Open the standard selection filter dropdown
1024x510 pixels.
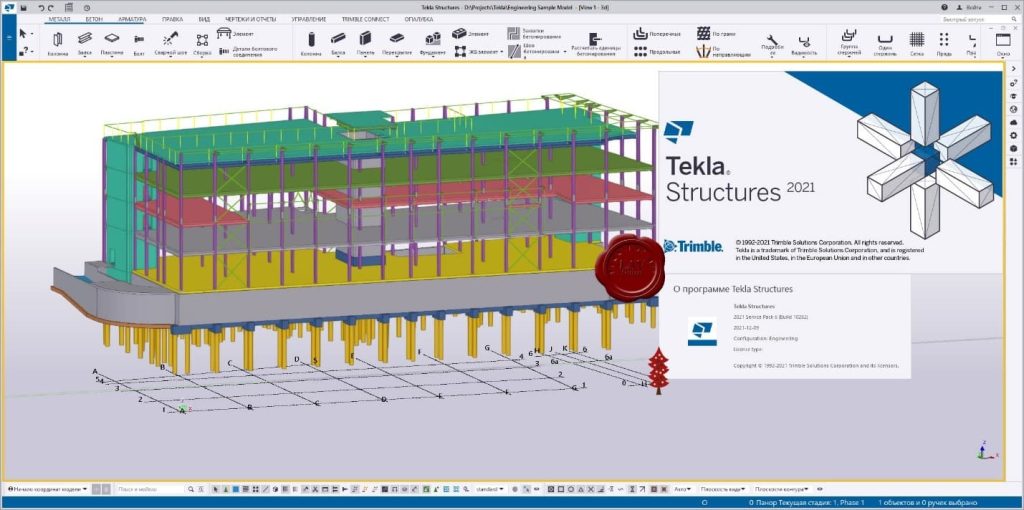point(490,489)
